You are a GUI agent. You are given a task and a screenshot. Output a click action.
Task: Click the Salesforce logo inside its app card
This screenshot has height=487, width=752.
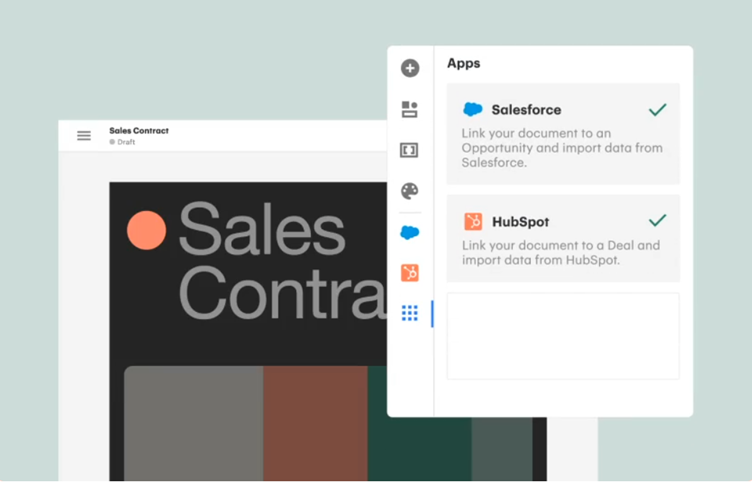point(473,110)
